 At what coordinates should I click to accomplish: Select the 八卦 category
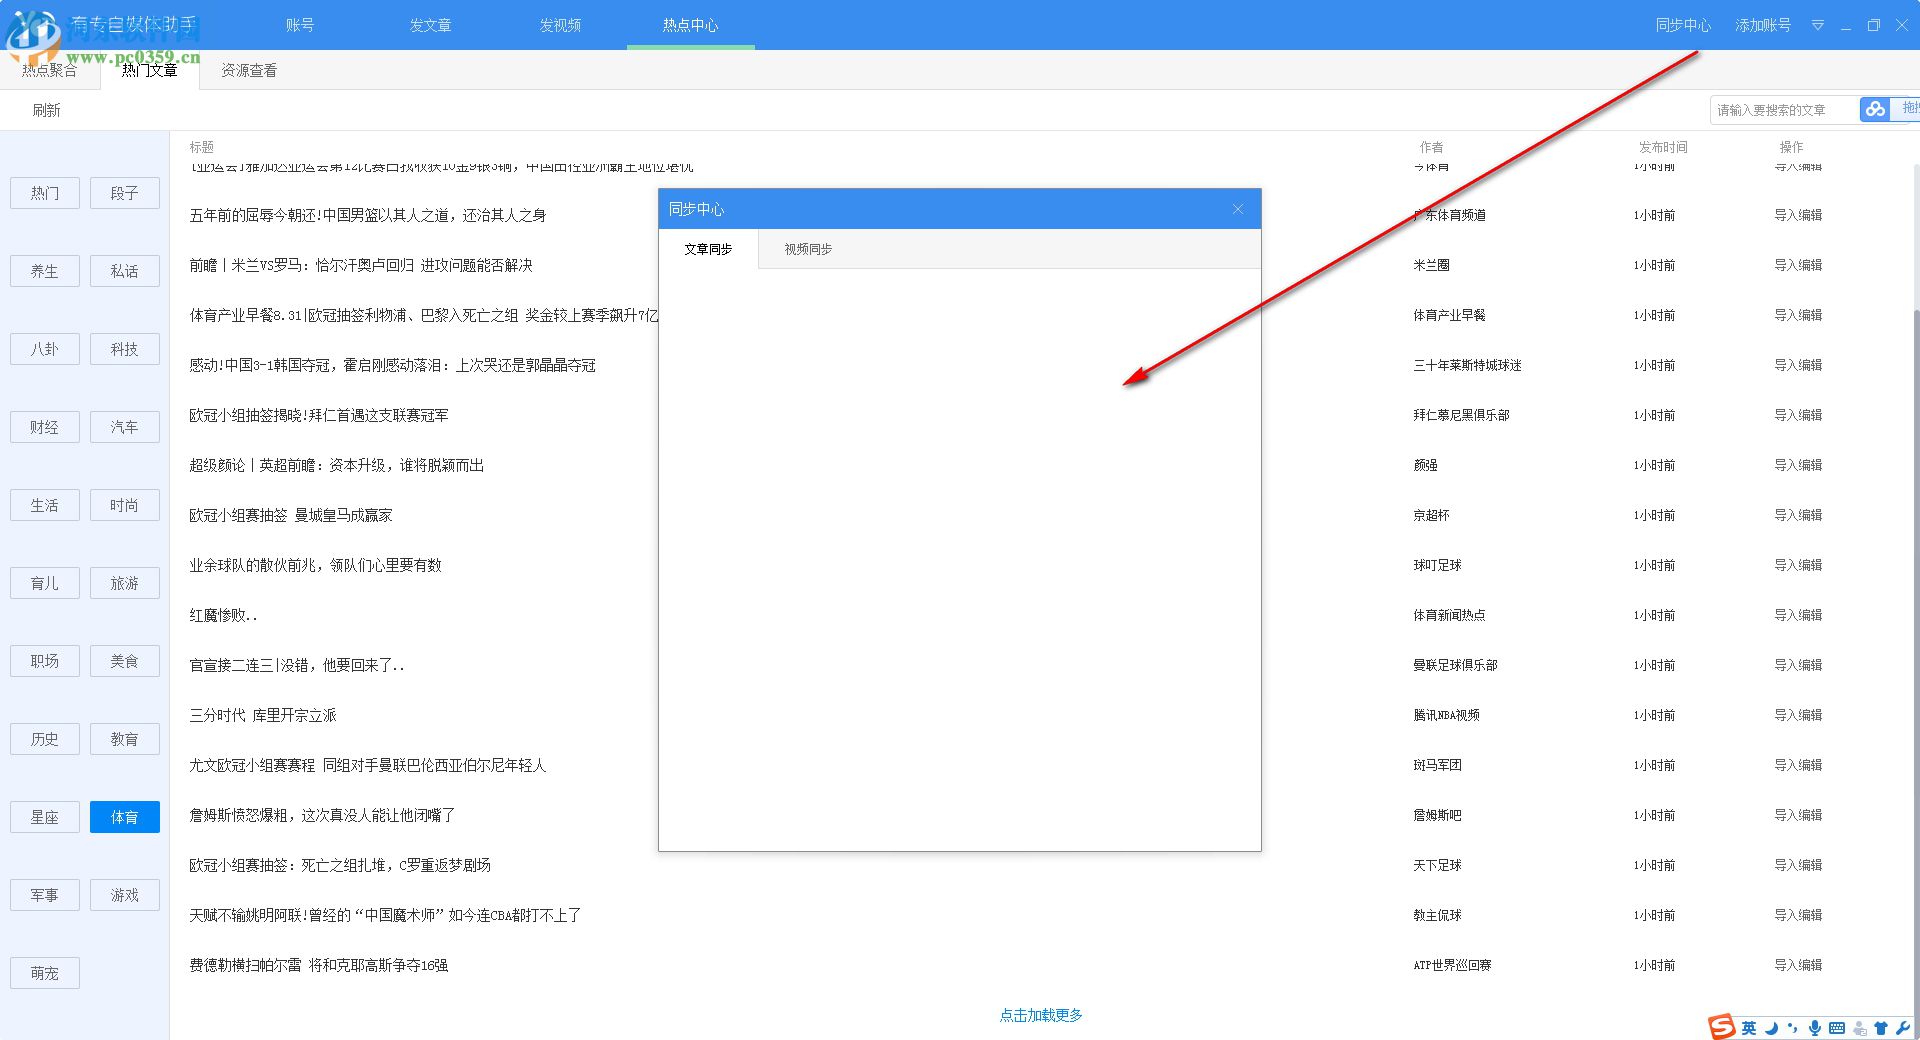pos(45,349)
